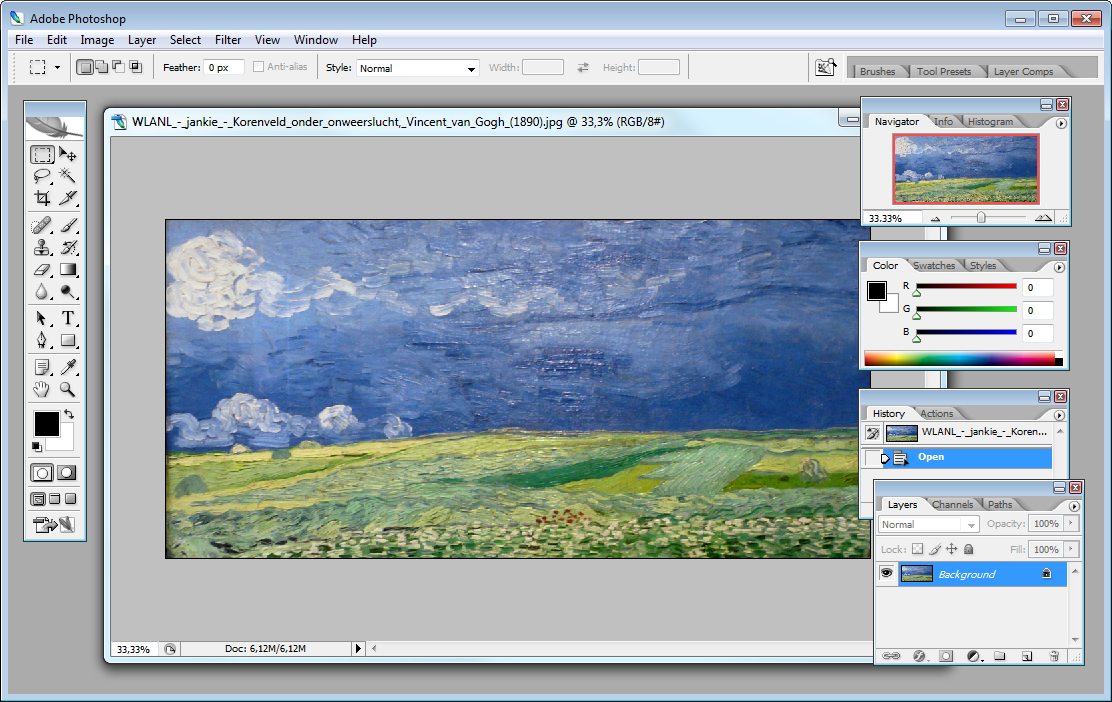Image resolution: width=1112 pixels, height=702 pixels.
Task: Switch to the Swatches tab
Action: coord(934,265)
